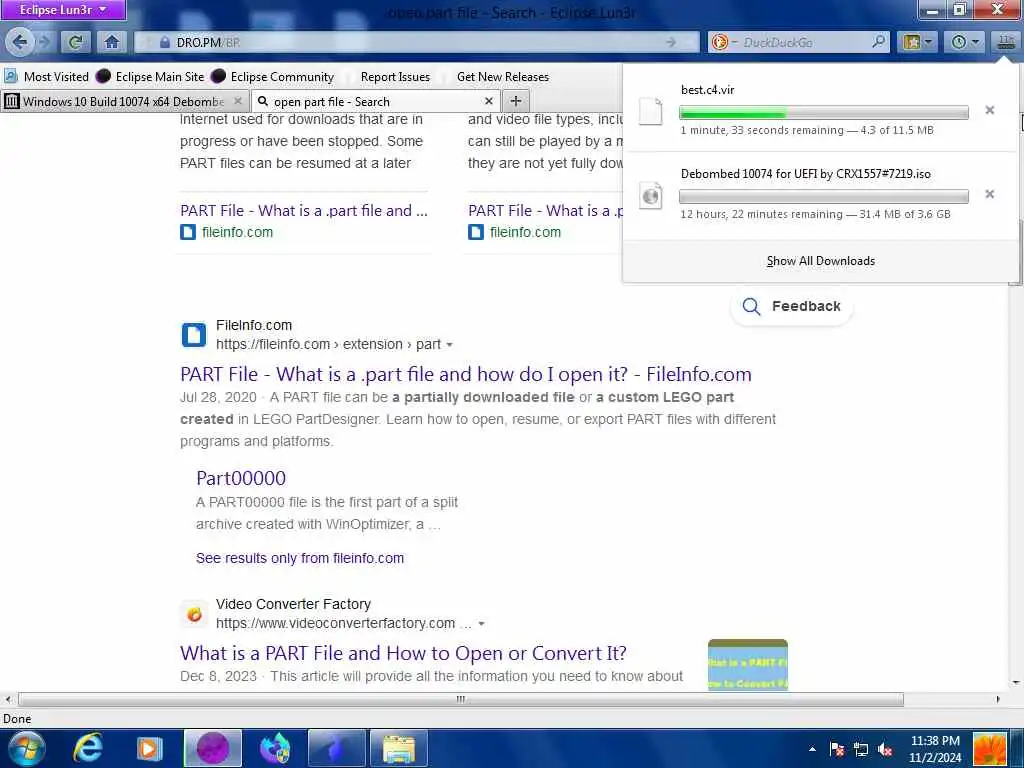Click the Debombed ISO download progress bar
The image size is (1024, 768).
click(824, 197)
